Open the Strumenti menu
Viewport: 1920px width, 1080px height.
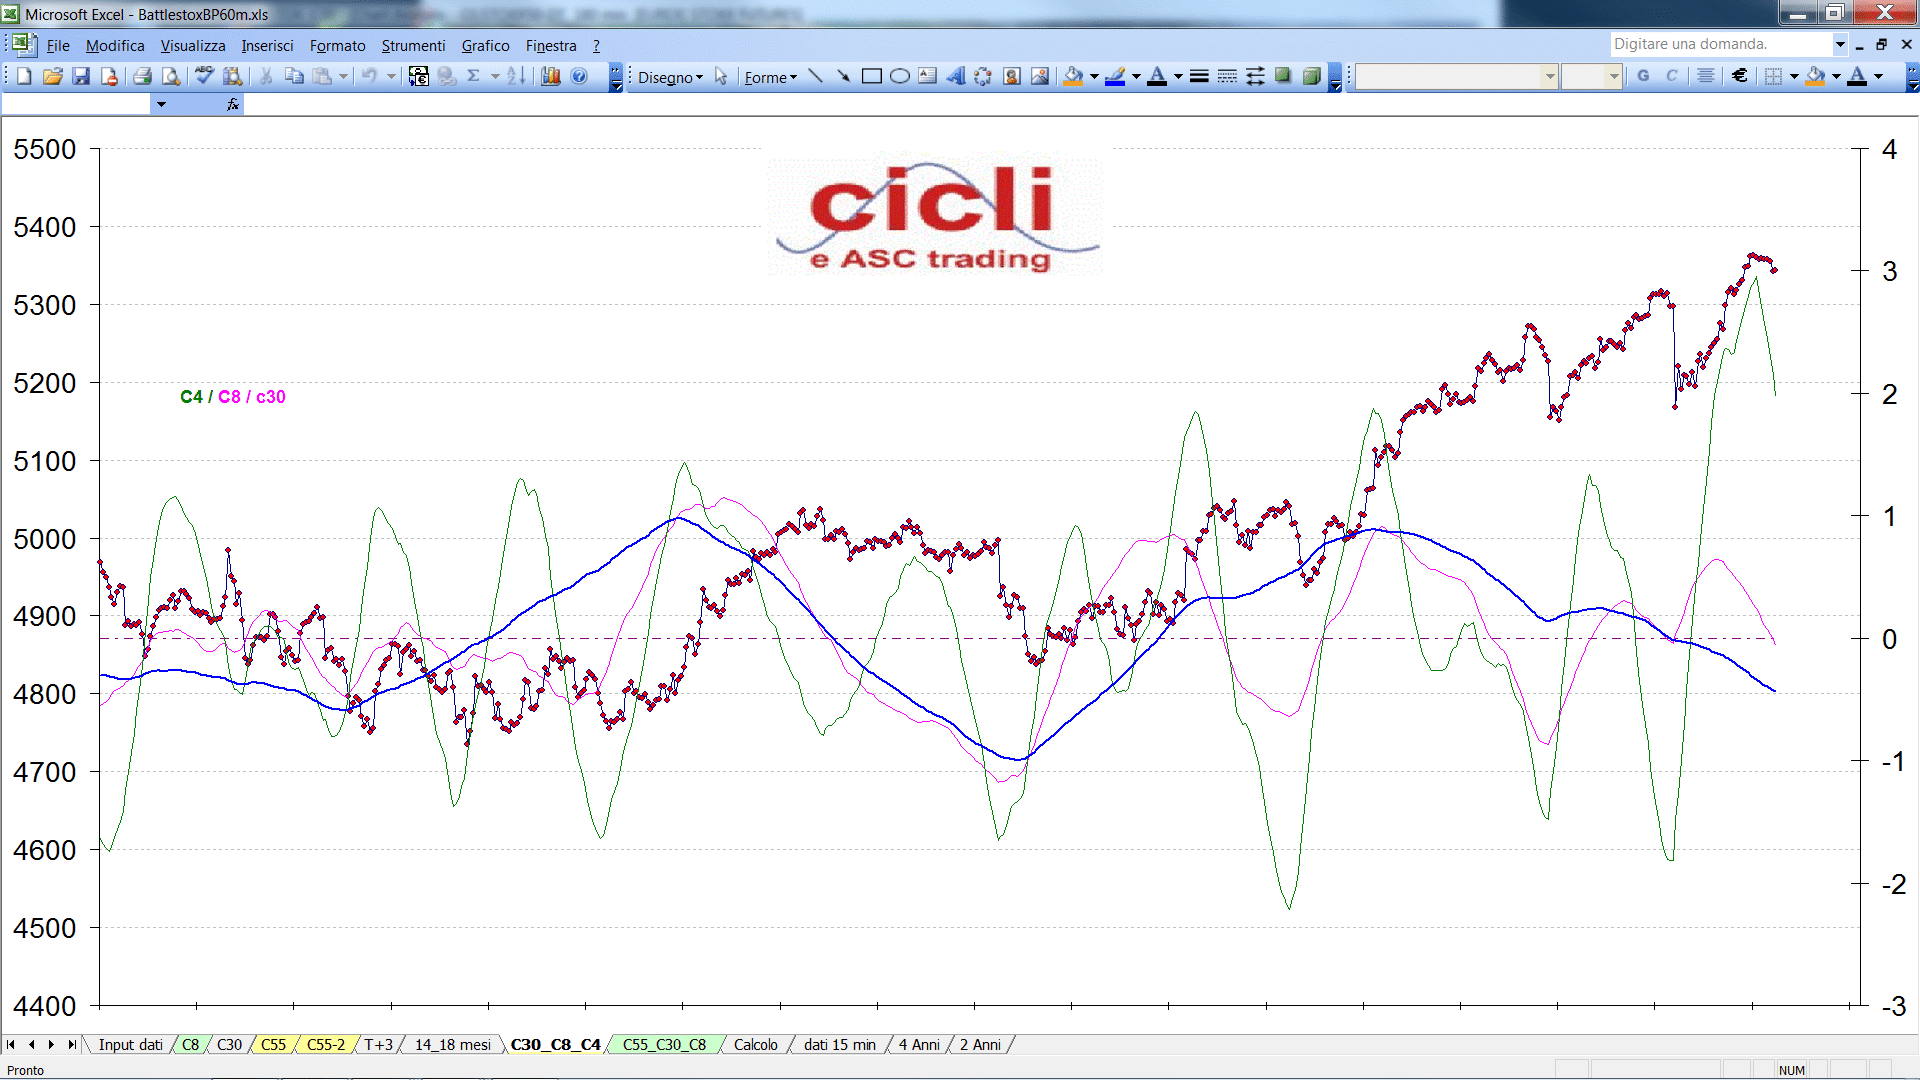coord(413,46)
